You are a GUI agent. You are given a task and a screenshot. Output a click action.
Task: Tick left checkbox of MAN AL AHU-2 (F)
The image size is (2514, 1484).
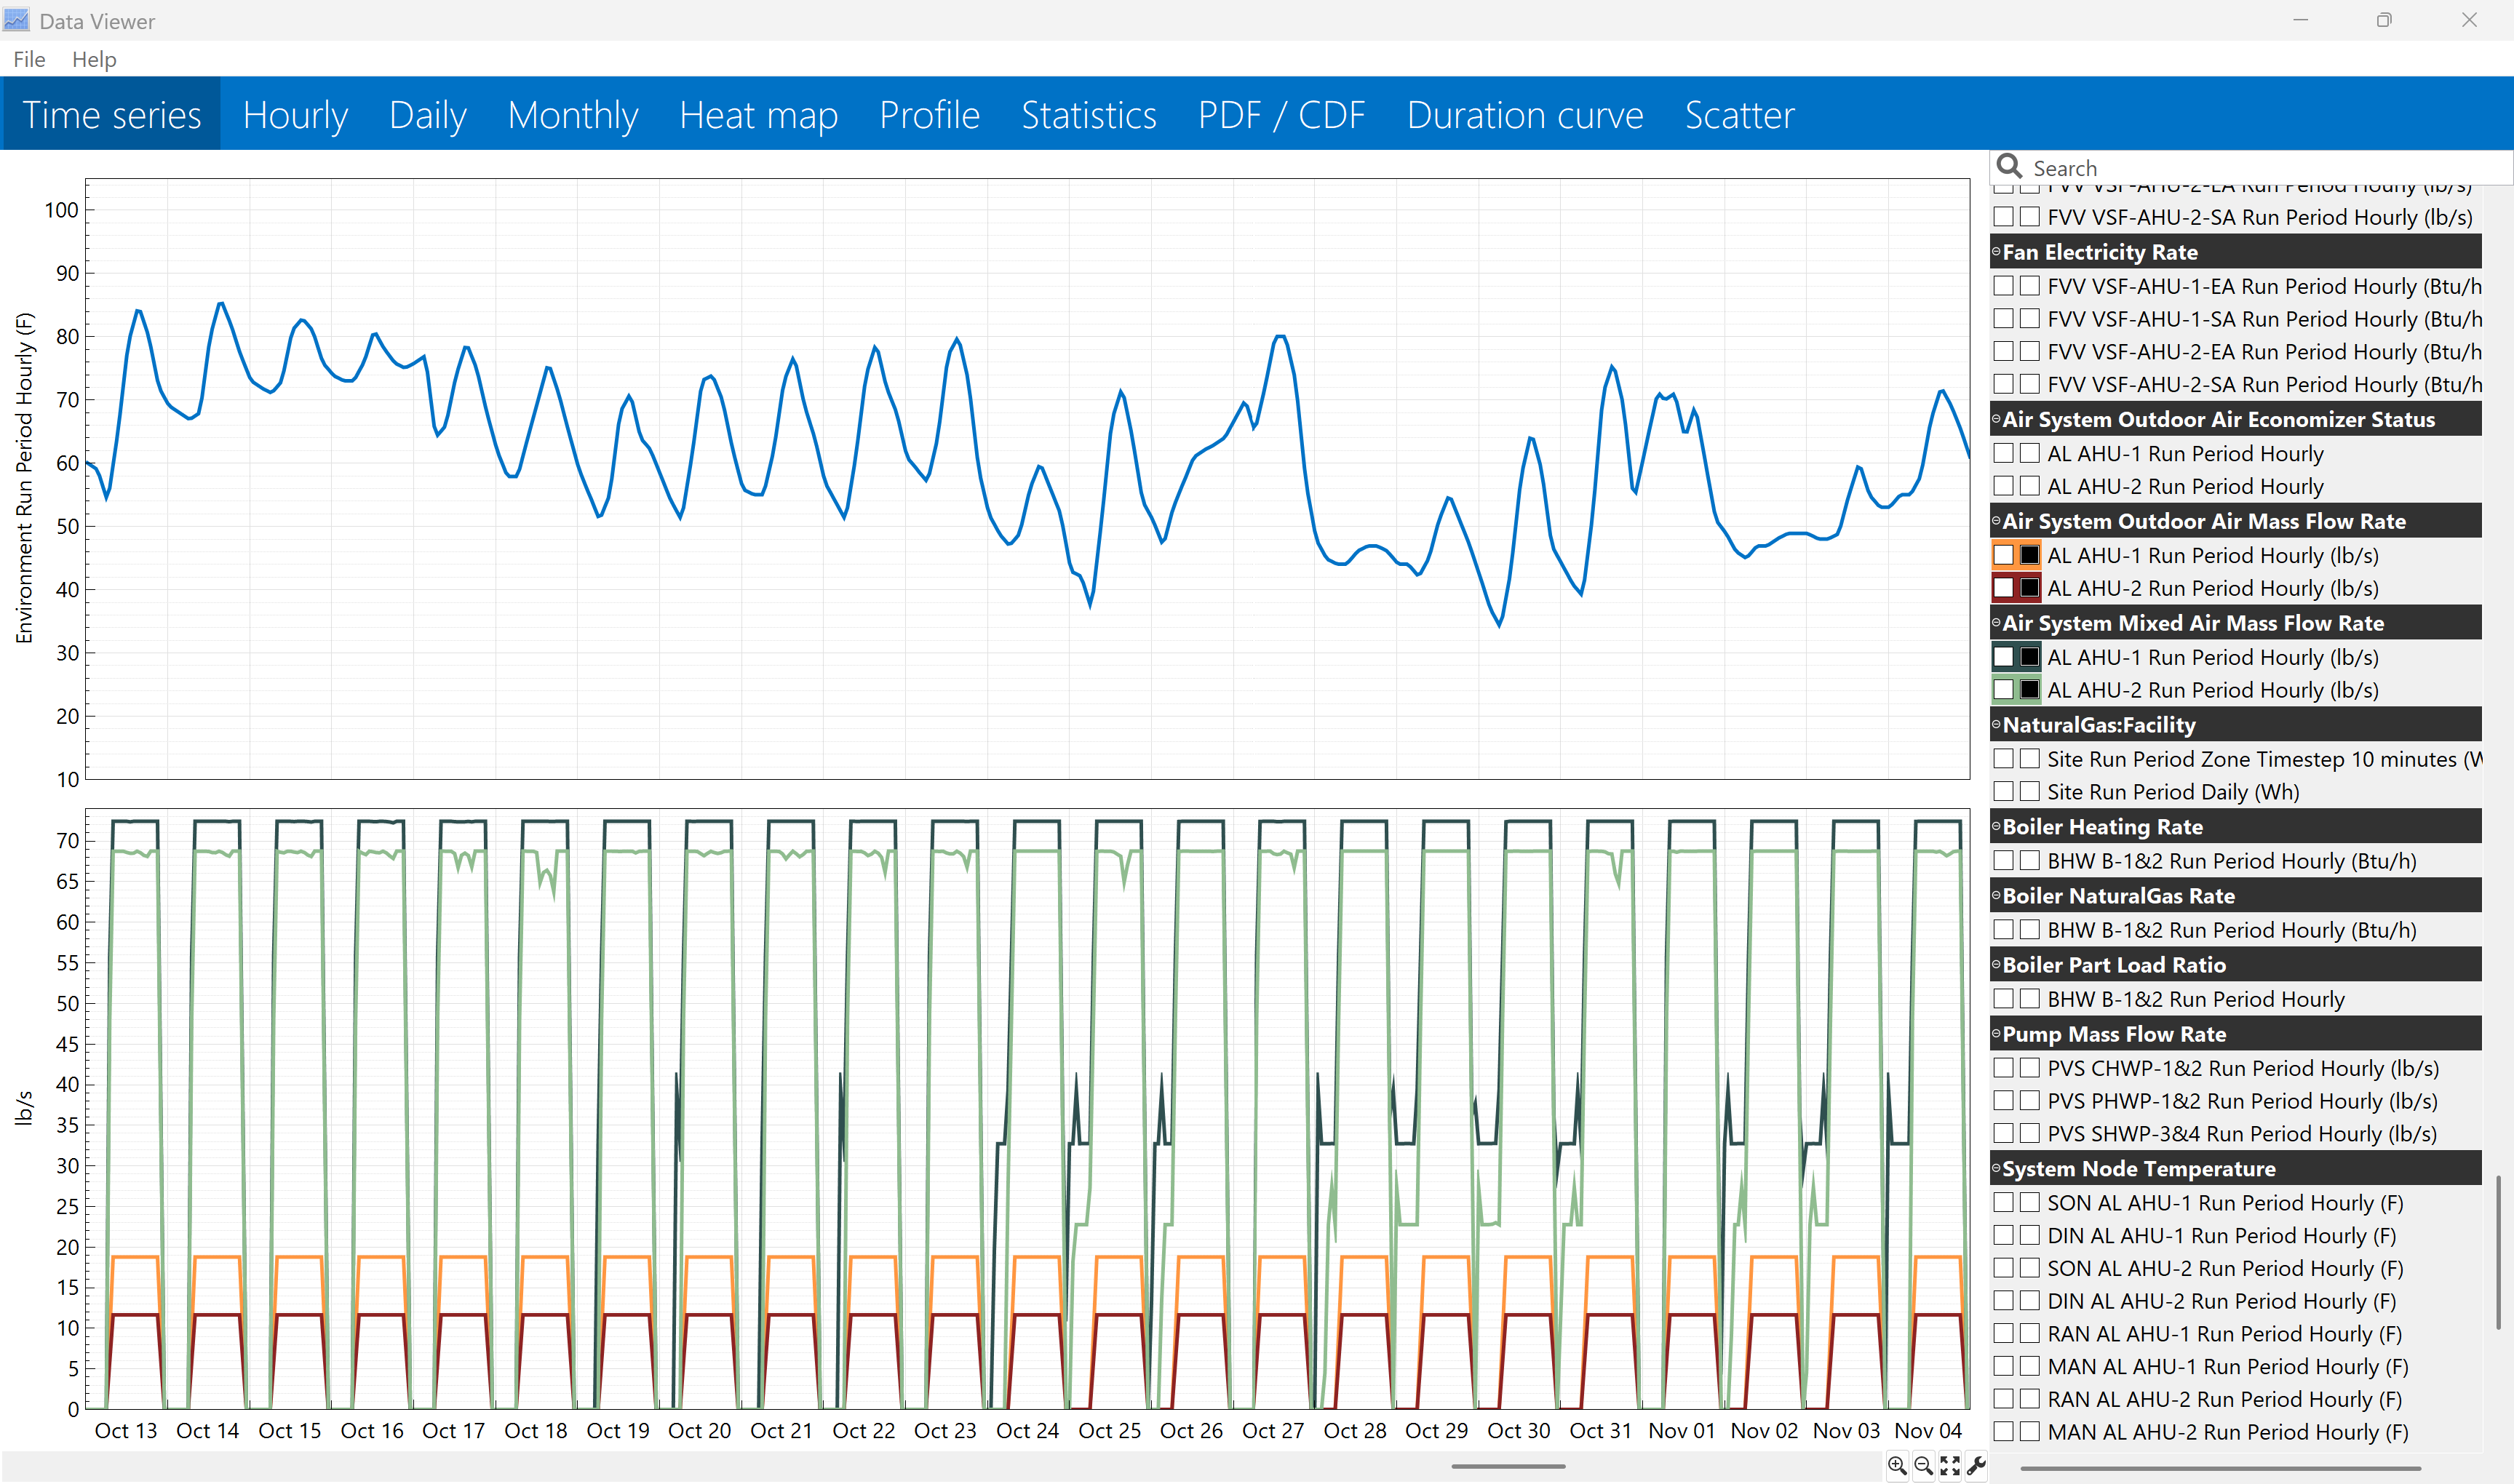pos(2004,1432)
